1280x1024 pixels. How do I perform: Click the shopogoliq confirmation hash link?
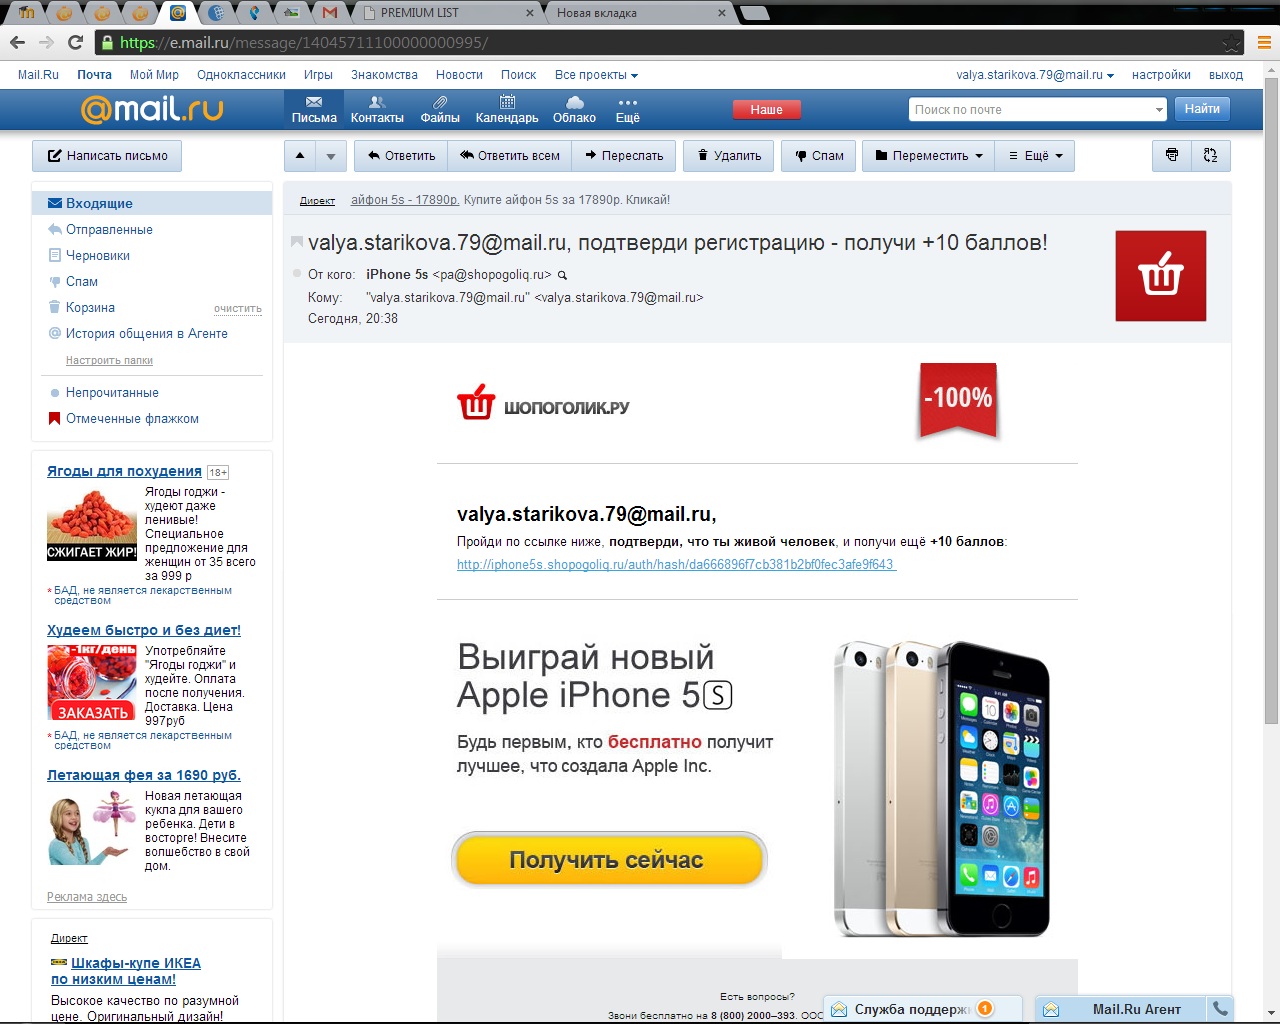676,564
